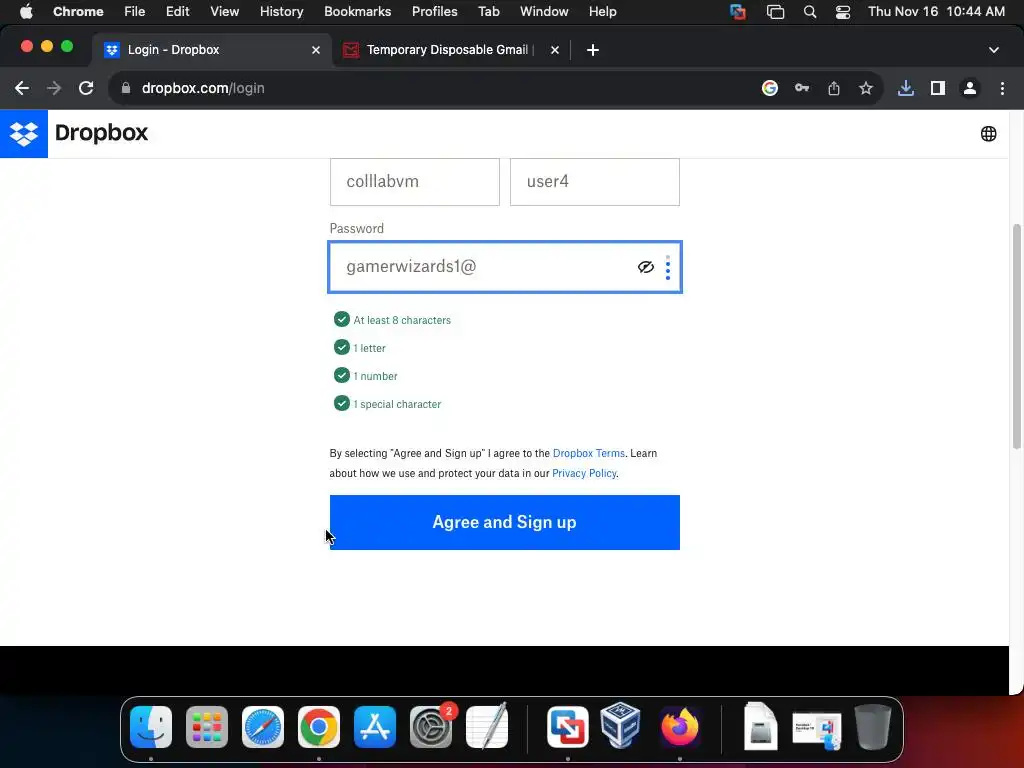Open TextEdit from the Dock
This screenshot has height=768, width=1024.
coord(487,727)
